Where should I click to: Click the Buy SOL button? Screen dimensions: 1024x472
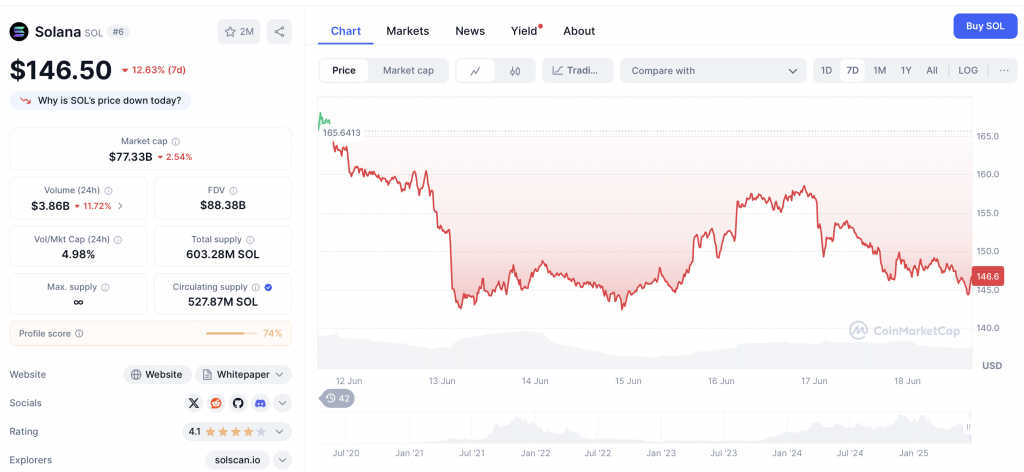point(985,26)
